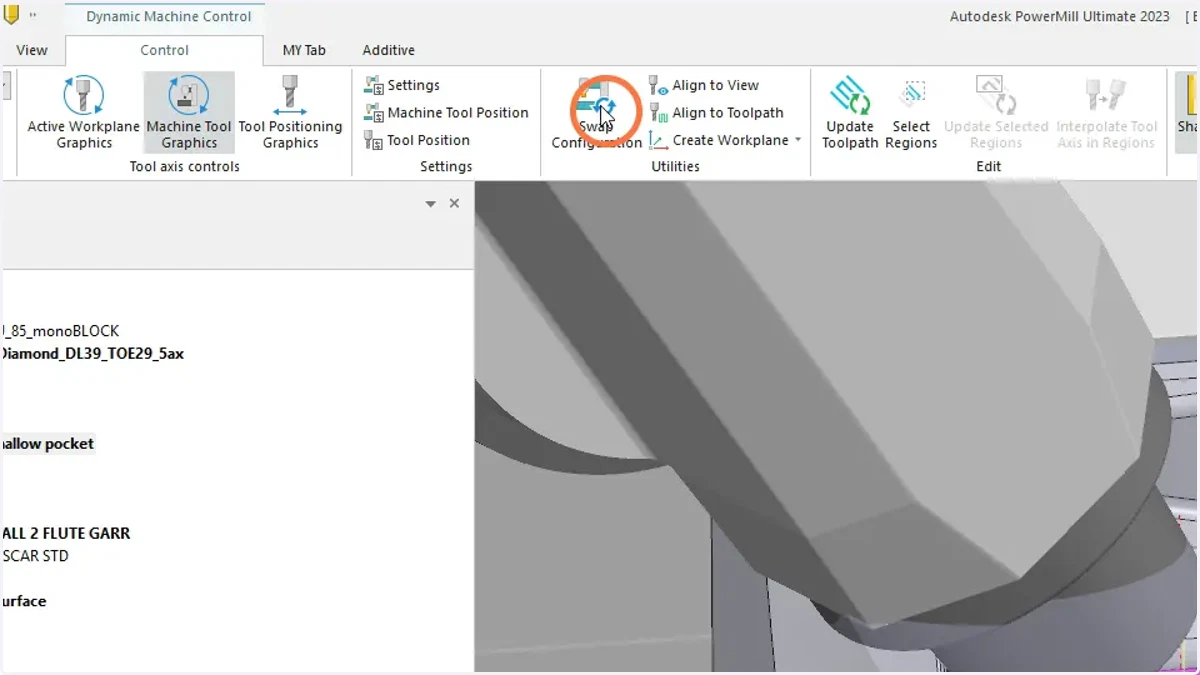
Task: Click the PowerMill application icon
Action: 11,15
